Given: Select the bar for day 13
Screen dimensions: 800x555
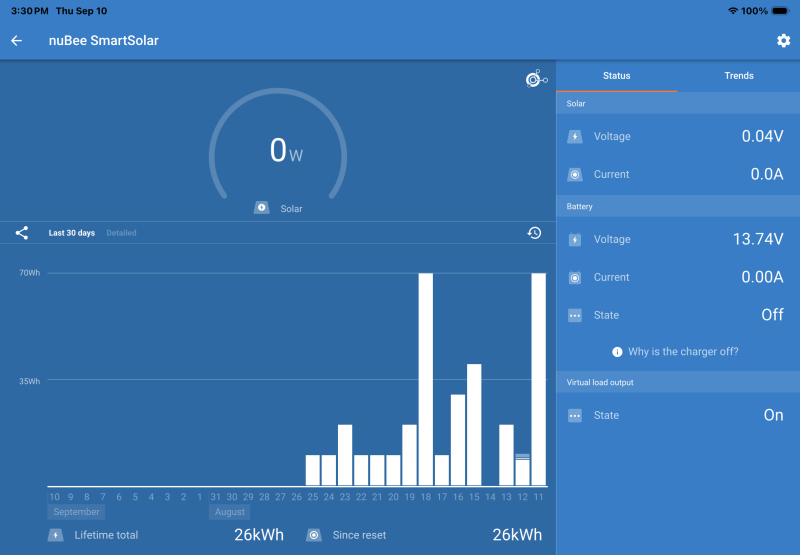Looking at the screenshot, I should click(x=506, y=455).
